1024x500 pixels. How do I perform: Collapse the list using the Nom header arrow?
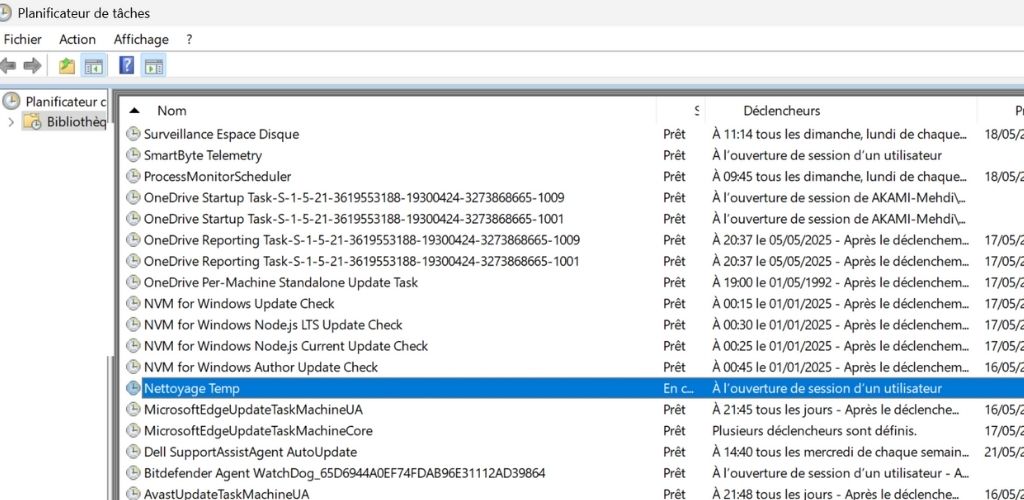(134, 111)
